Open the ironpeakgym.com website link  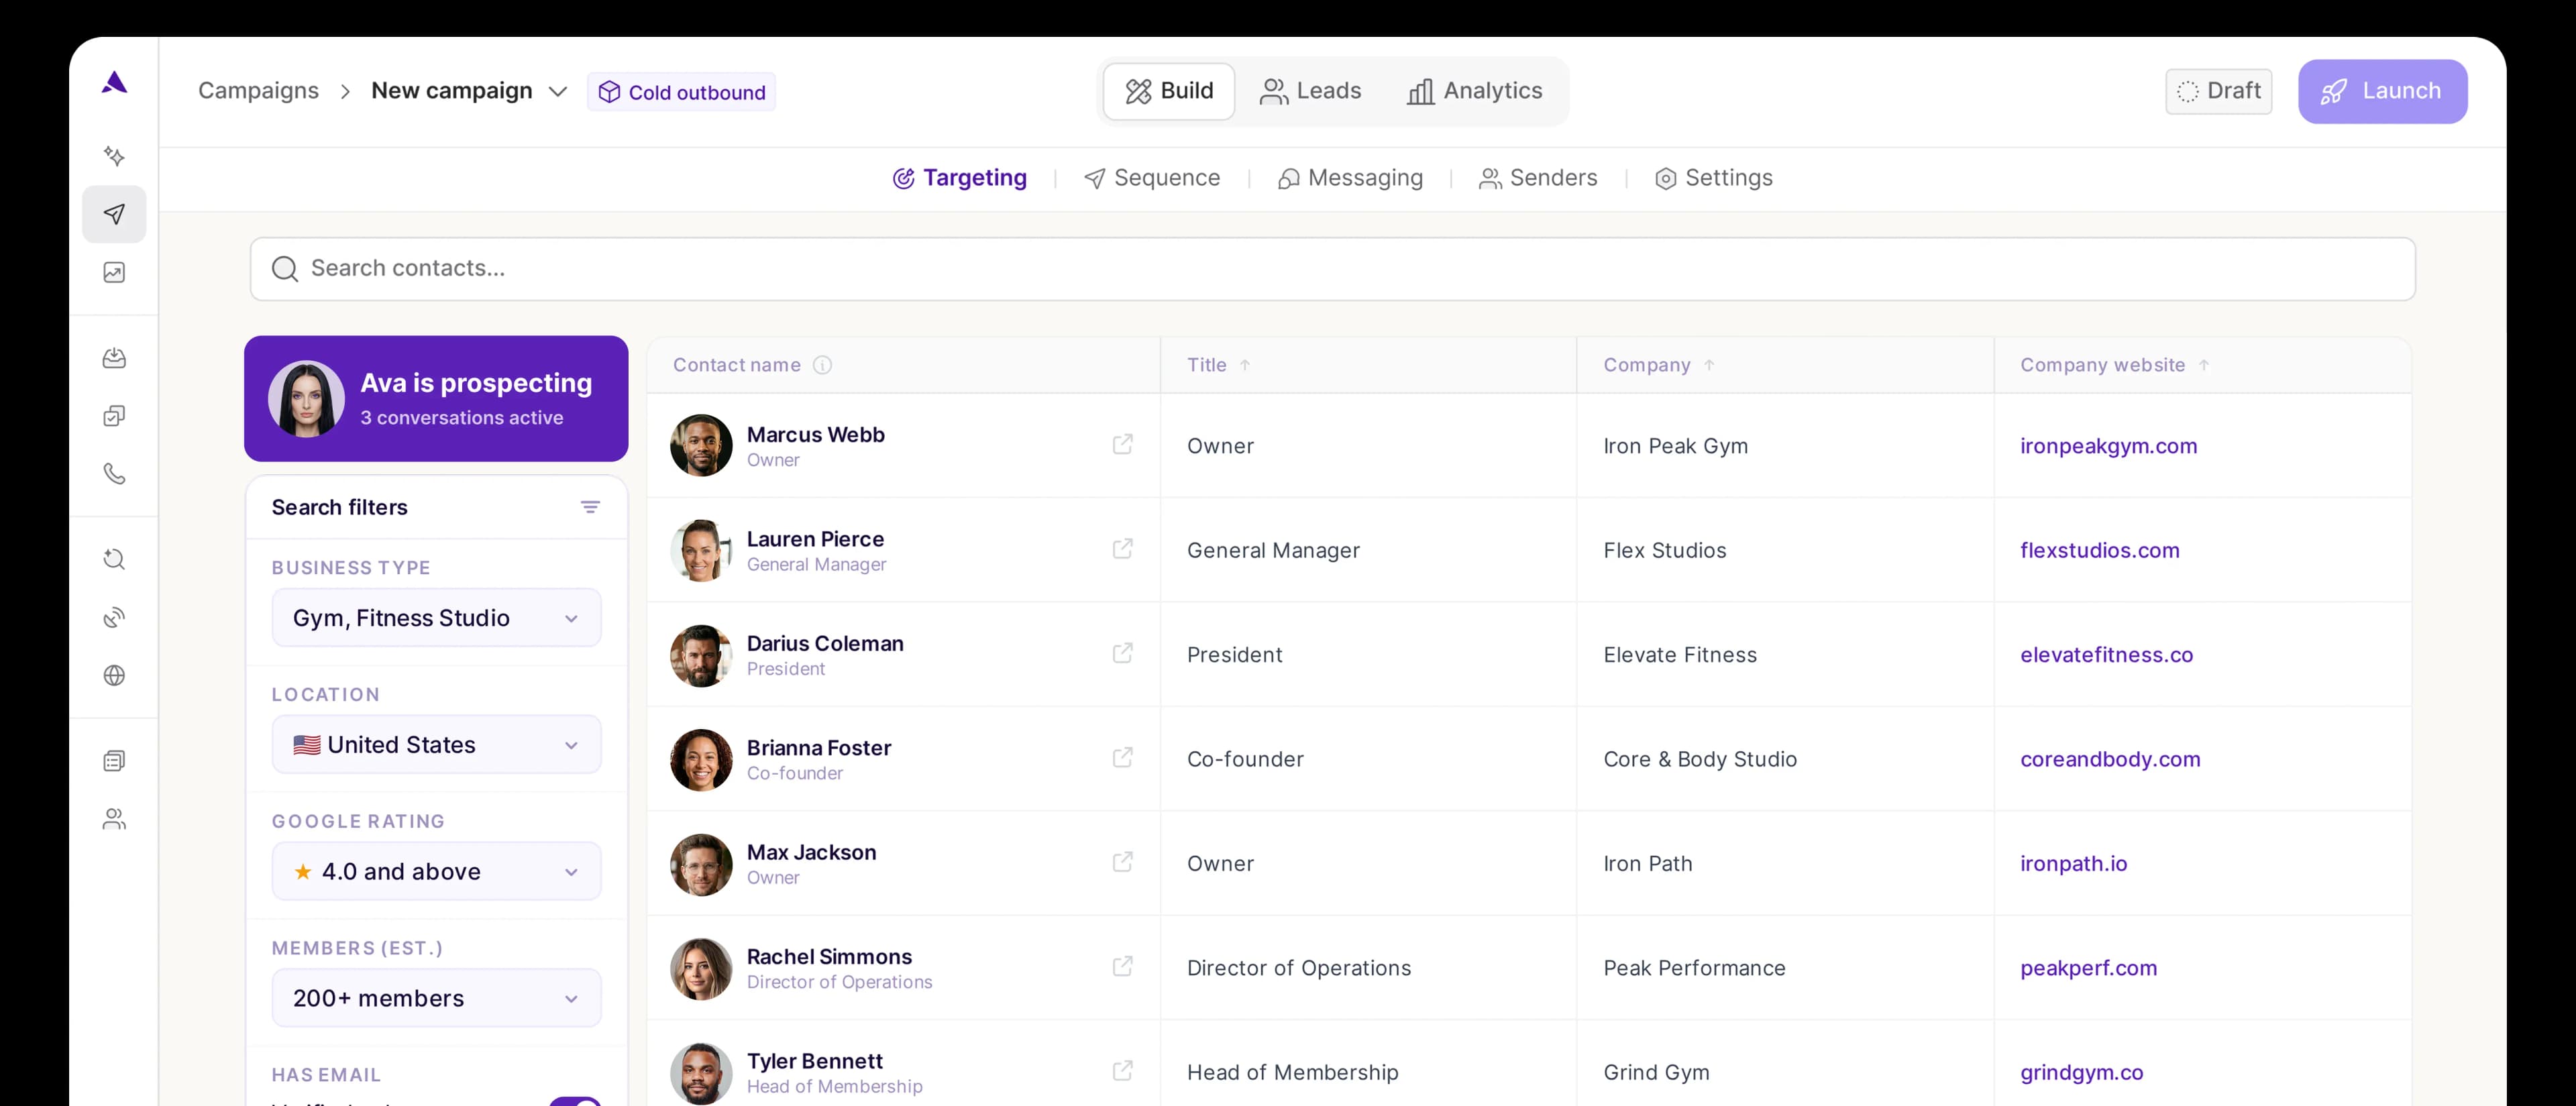tap(2108, 446)
